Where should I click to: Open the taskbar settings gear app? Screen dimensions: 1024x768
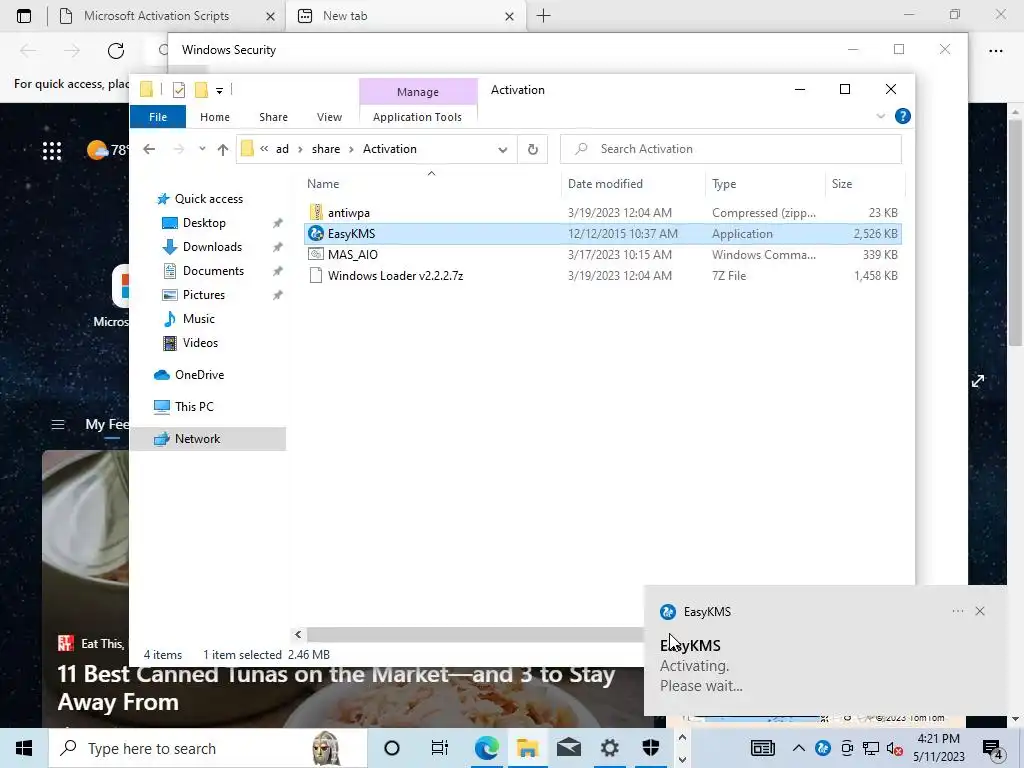point(609,748)
